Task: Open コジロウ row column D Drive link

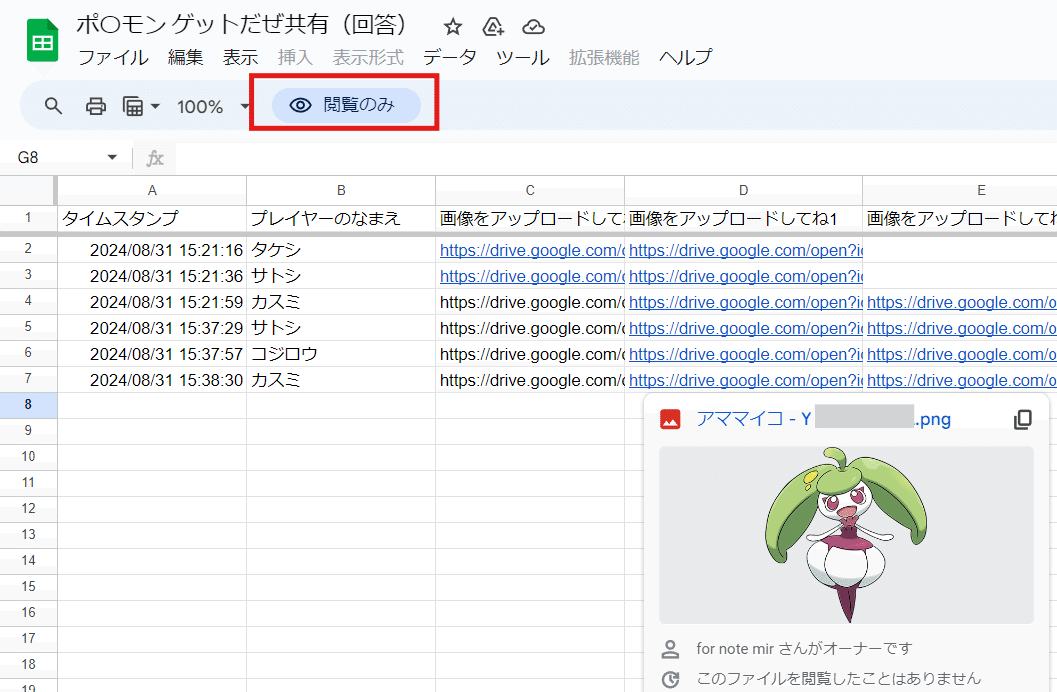Action: [x=746, y=354]
